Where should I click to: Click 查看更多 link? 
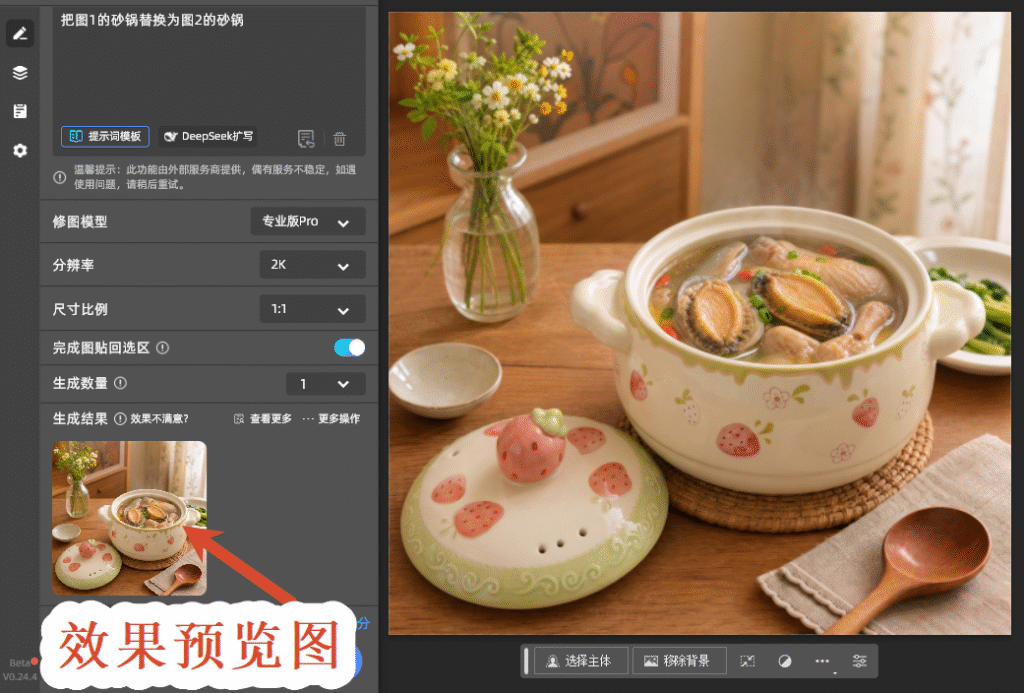[263, 419]
